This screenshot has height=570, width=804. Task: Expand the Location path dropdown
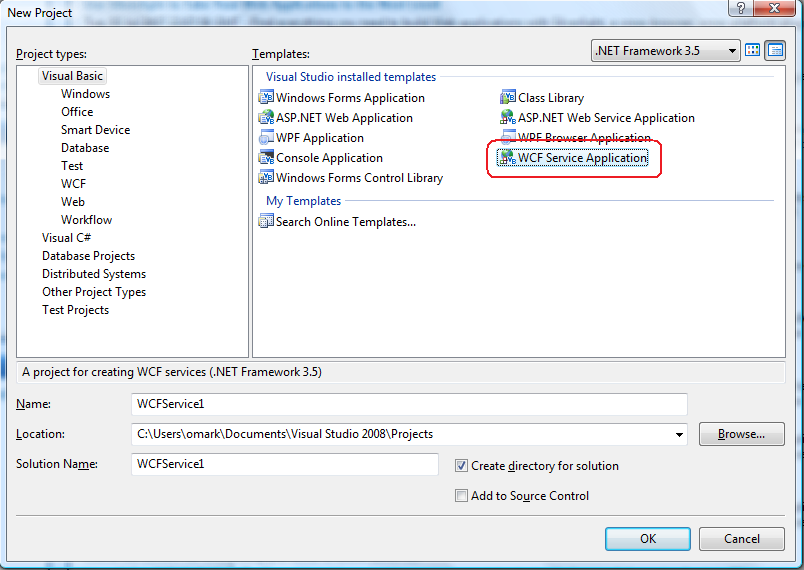[x=680, y=434]
